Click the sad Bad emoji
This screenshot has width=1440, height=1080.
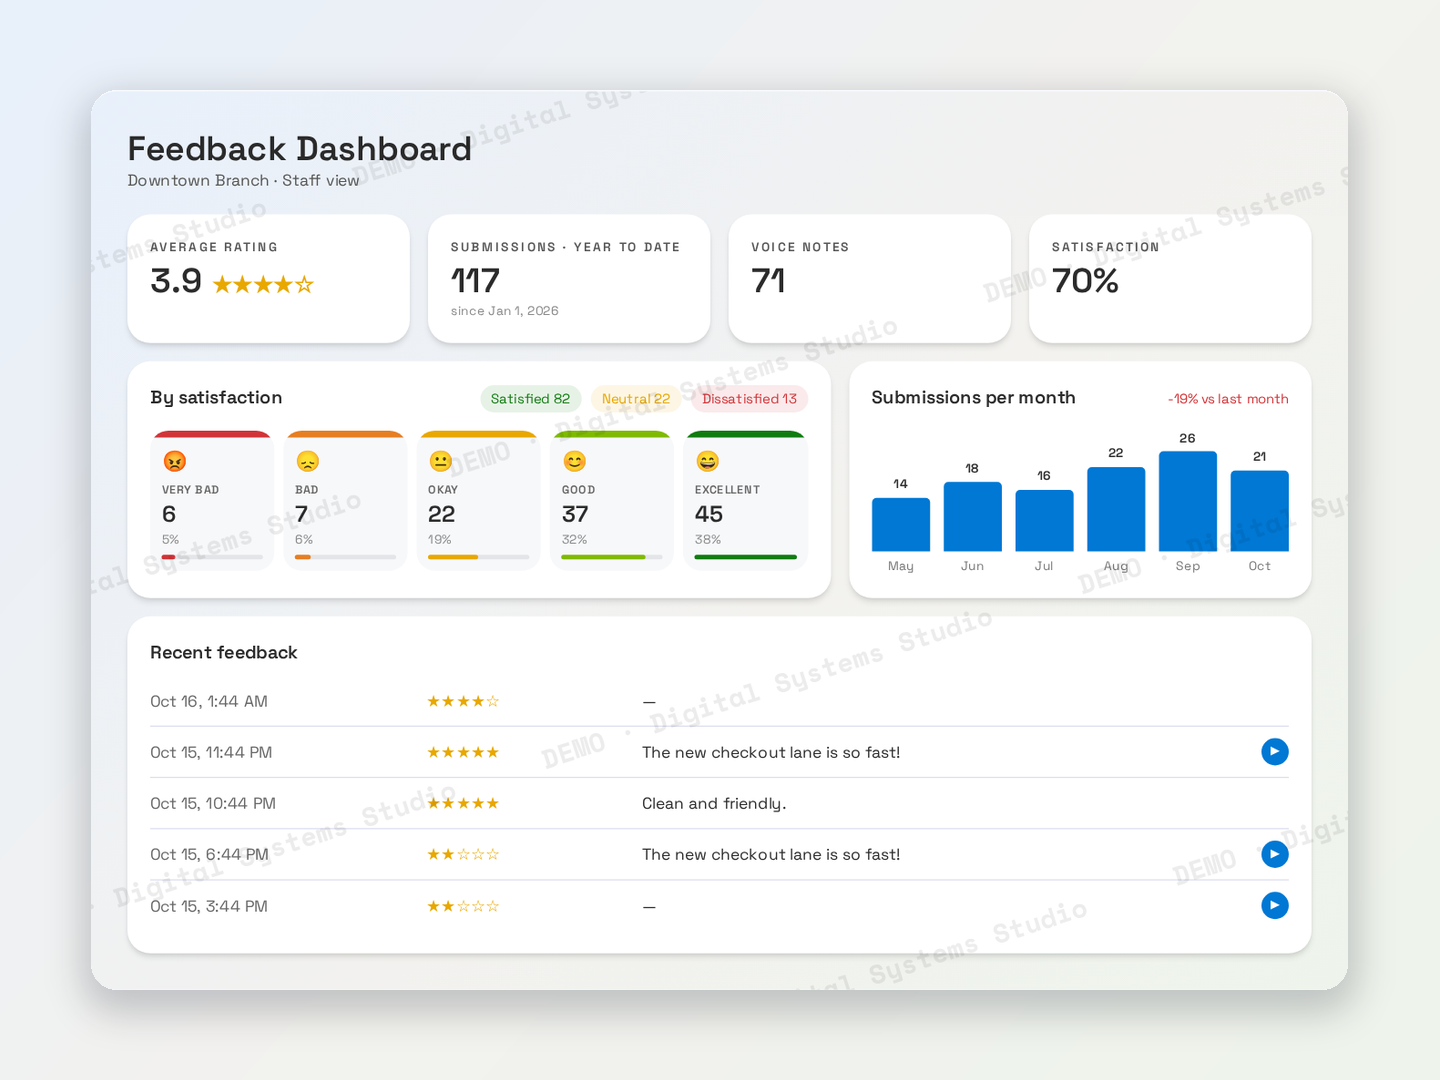[308, 461]
